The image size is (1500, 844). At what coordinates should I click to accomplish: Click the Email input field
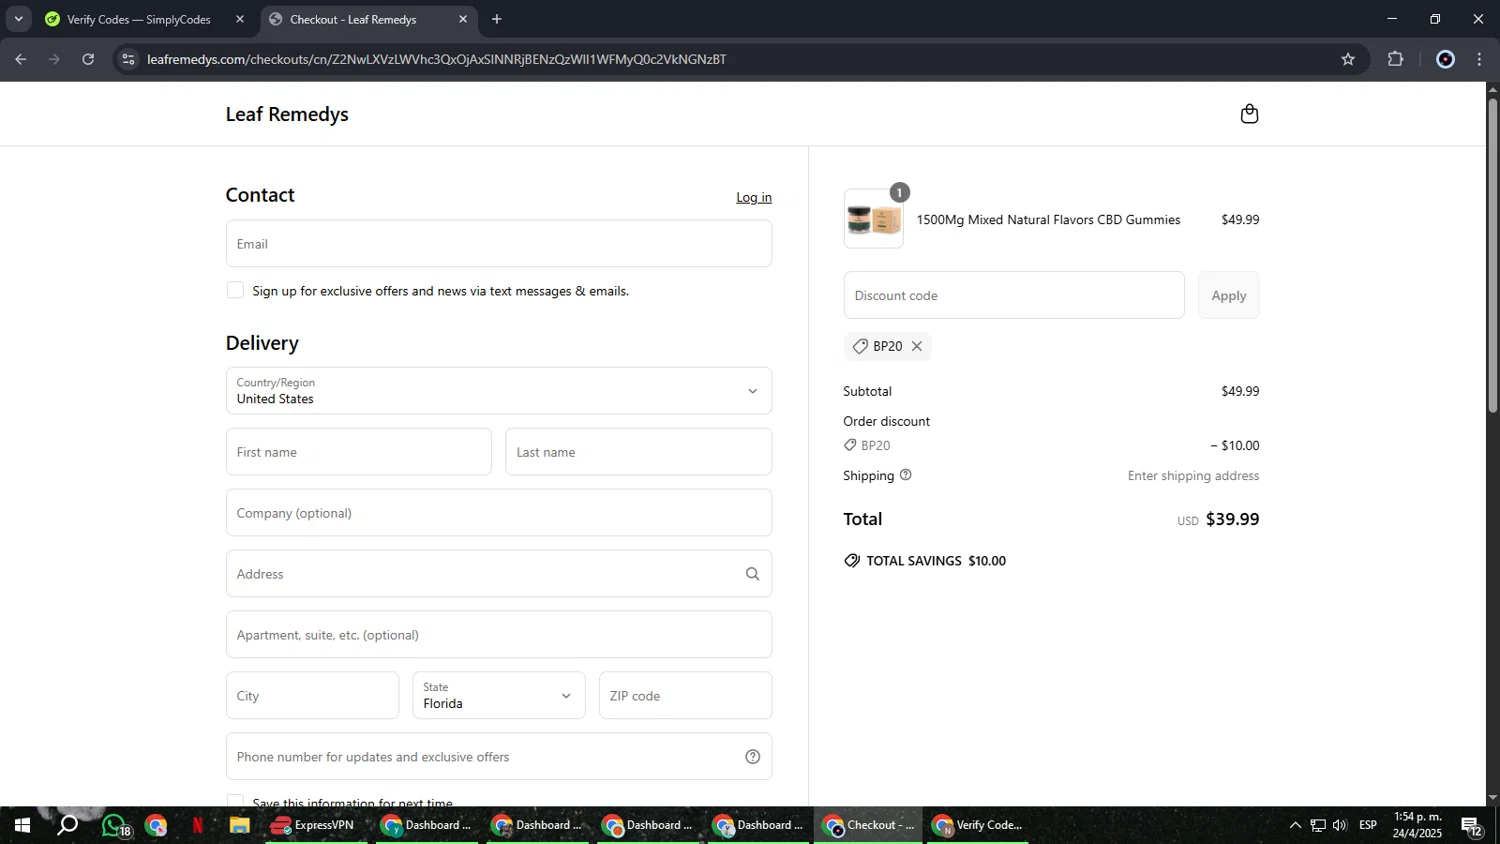[x=499, y=244]
